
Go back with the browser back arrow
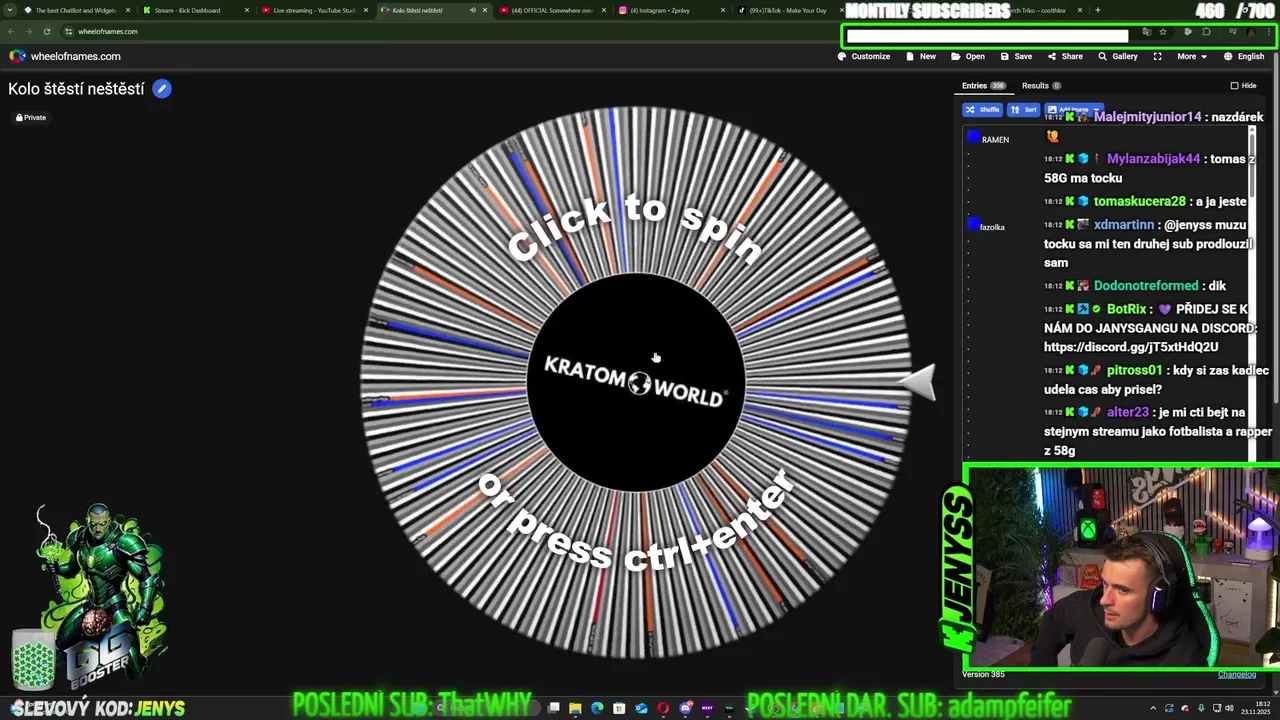11,31
